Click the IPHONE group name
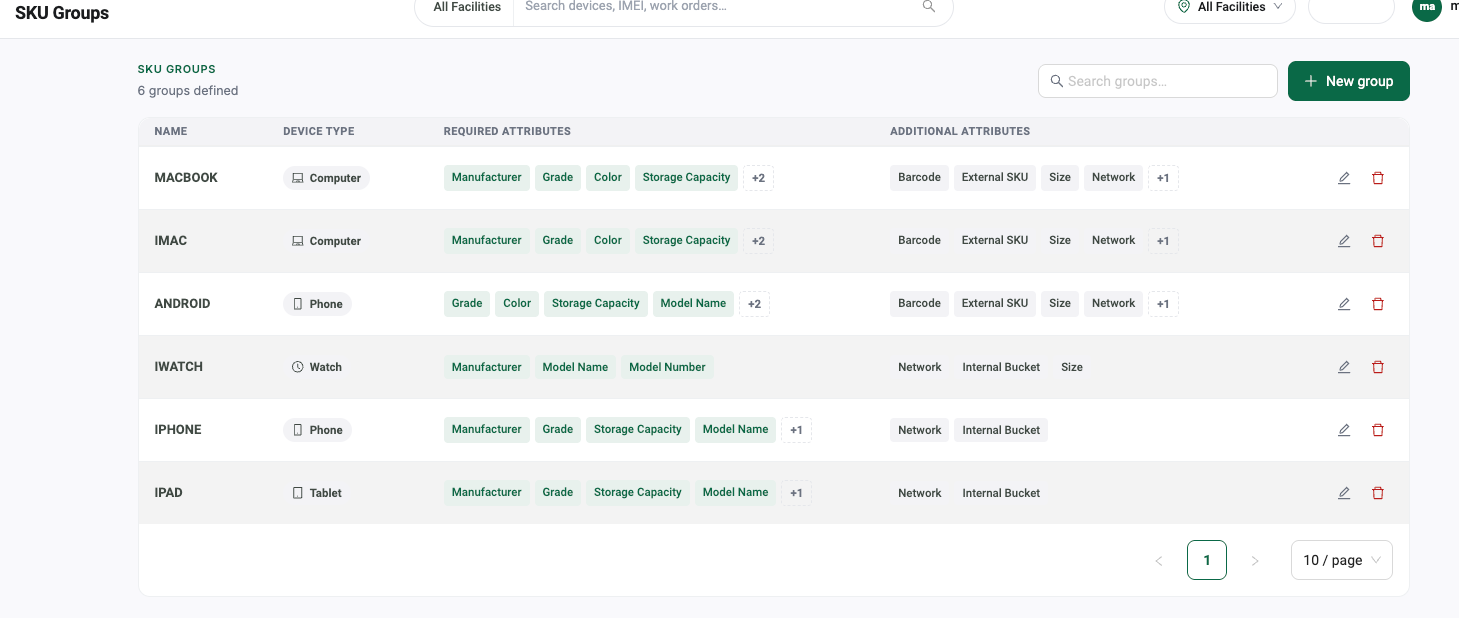 coord(178,429)
